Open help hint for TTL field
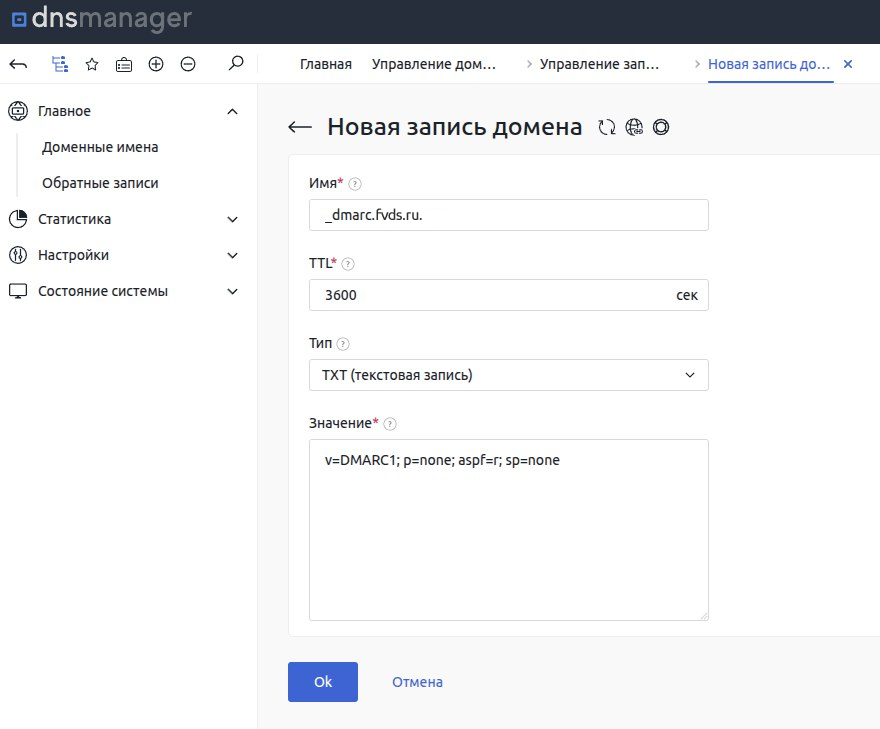880x729 pixels. coord(348,264)
